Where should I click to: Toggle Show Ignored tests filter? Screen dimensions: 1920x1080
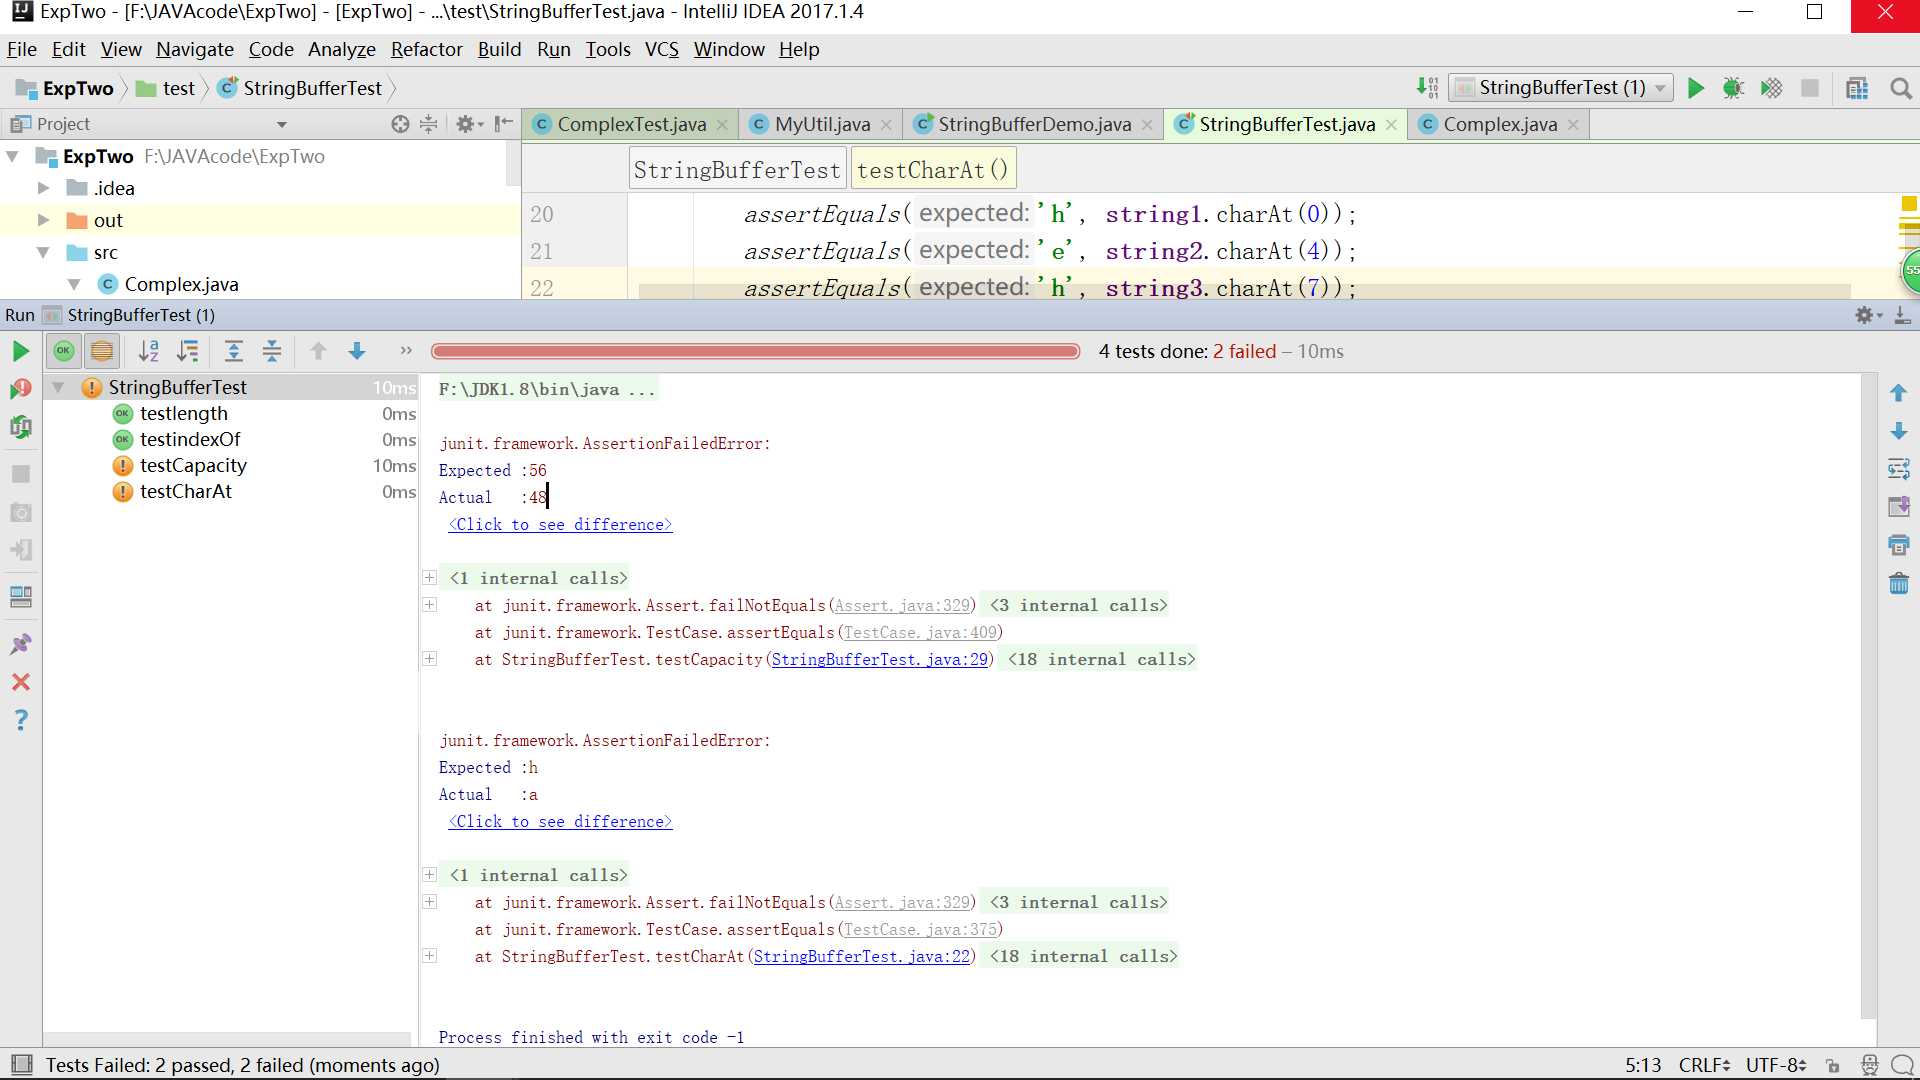(x=102, y=351)
